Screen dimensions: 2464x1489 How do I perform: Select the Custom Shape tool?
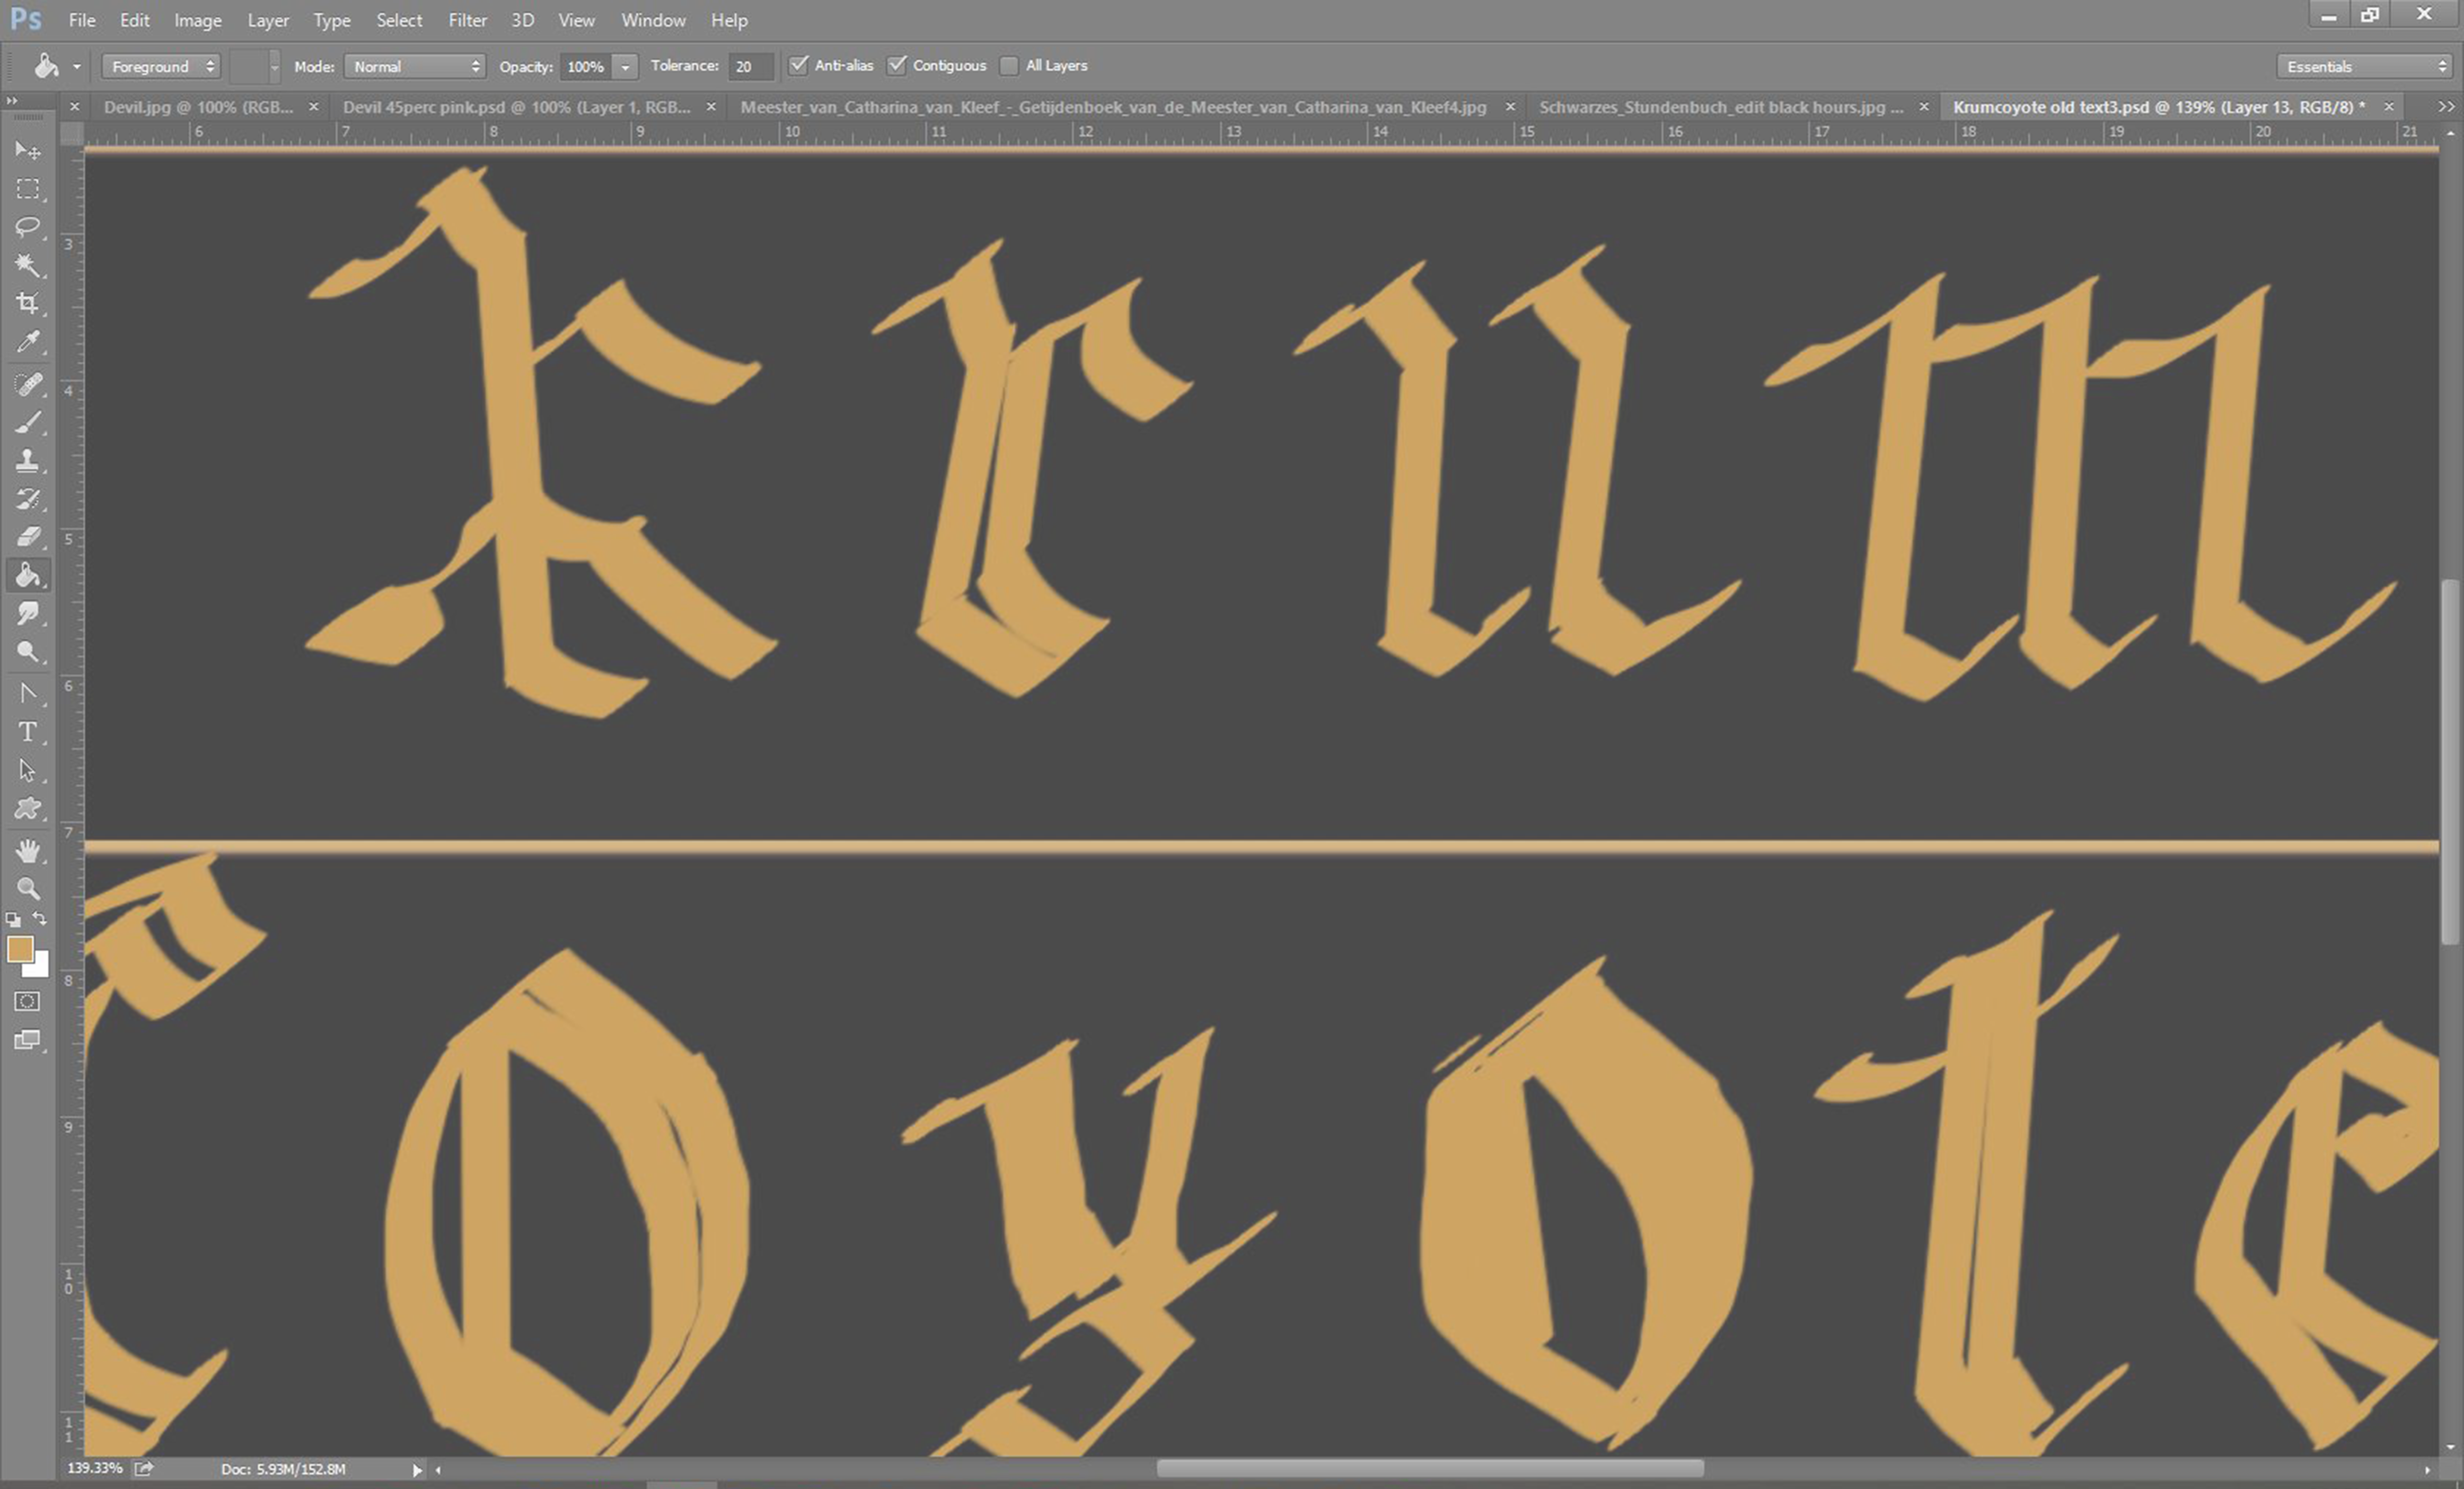click(27, 808)
